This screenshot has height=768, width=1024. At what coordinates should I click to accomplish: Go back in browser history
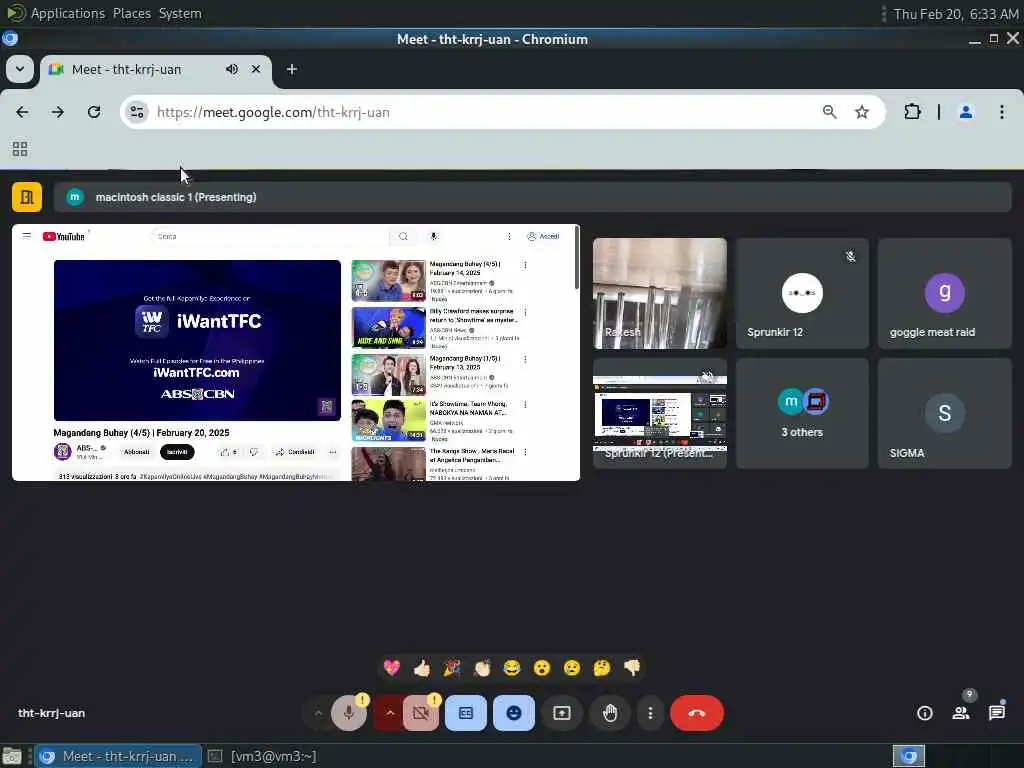(22, 112)
